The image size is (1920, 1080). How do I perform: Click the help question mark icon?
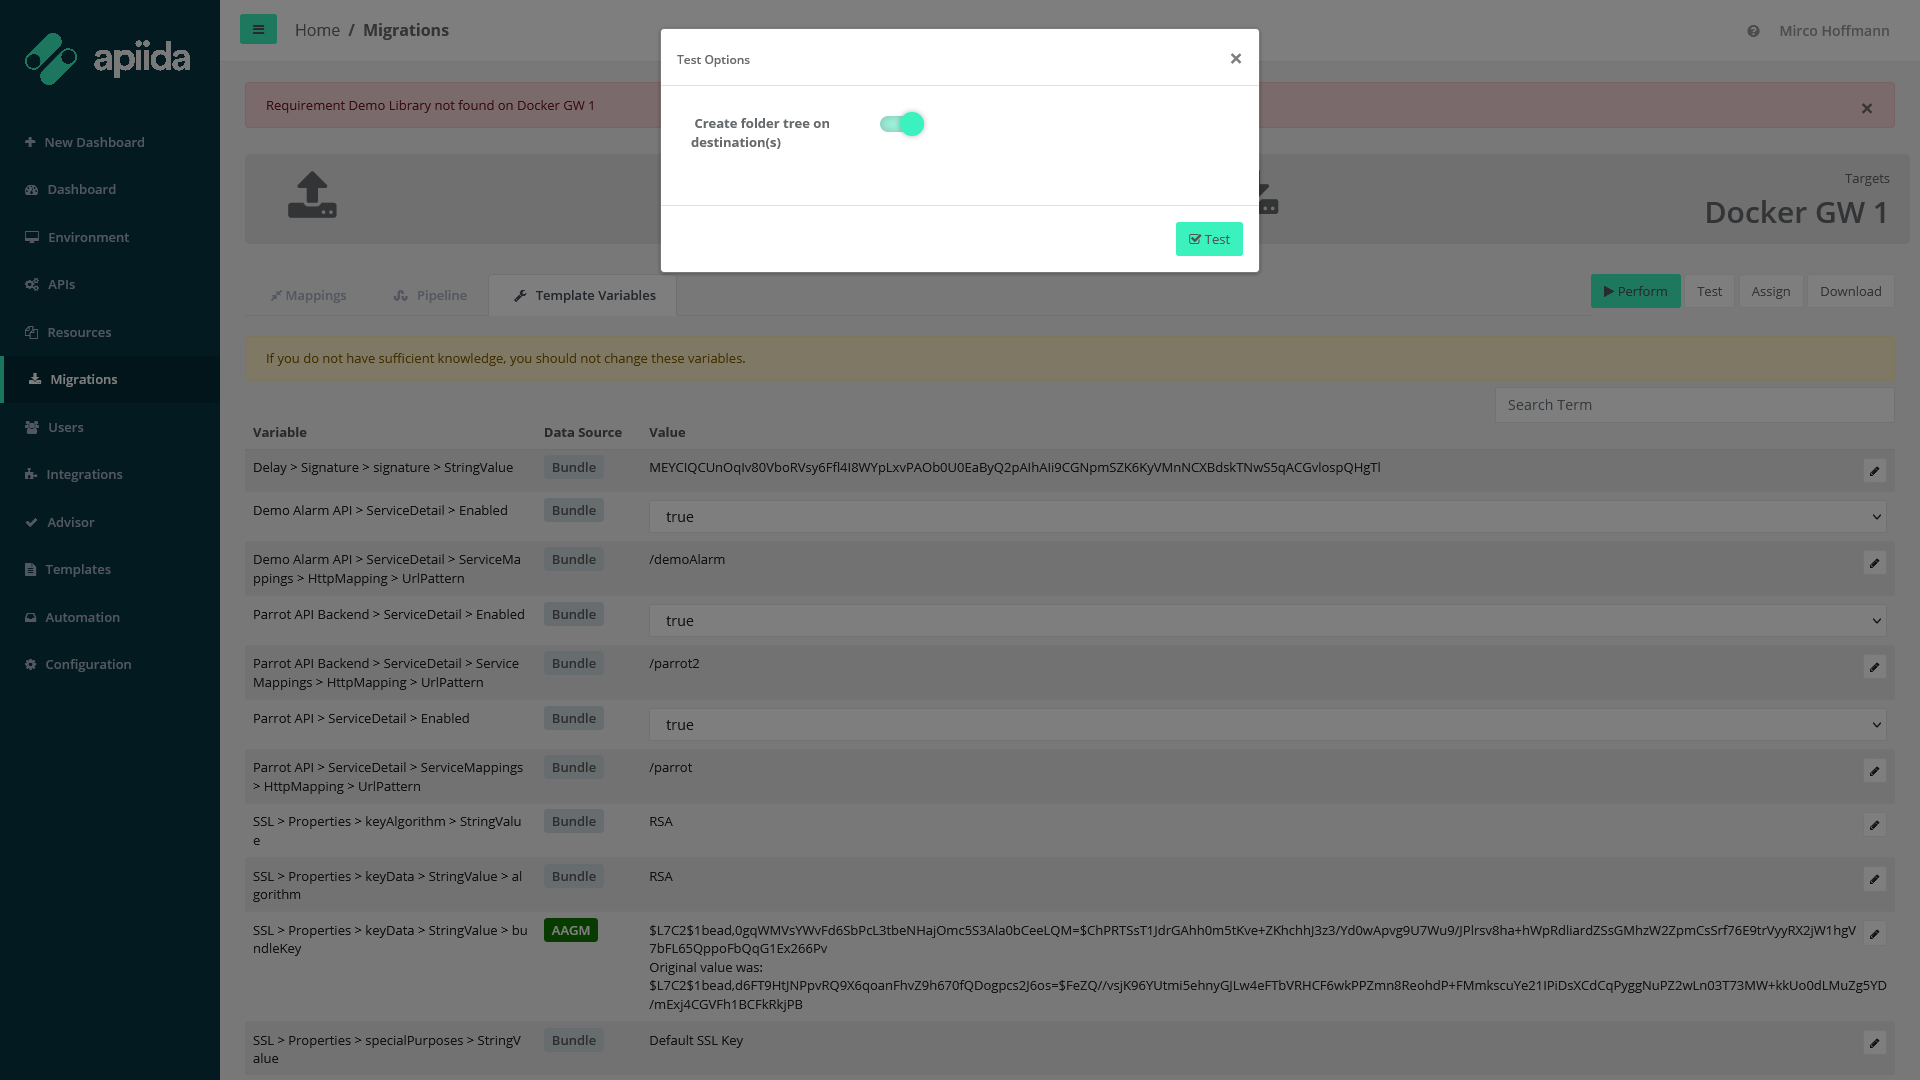(x=1753, y=31)
